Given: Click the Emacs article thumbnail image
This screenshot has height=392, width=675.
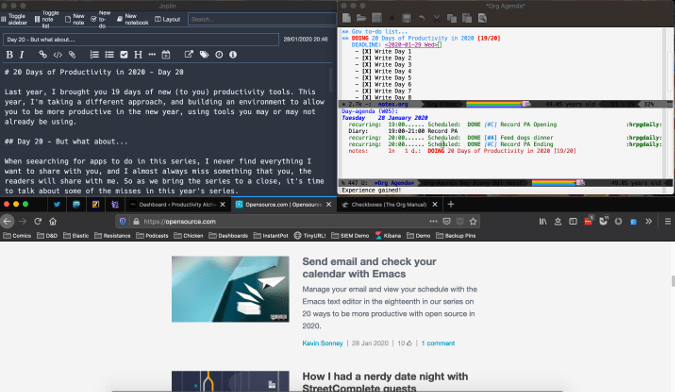Looking at the screenshot, I should [x=230, y=289].
